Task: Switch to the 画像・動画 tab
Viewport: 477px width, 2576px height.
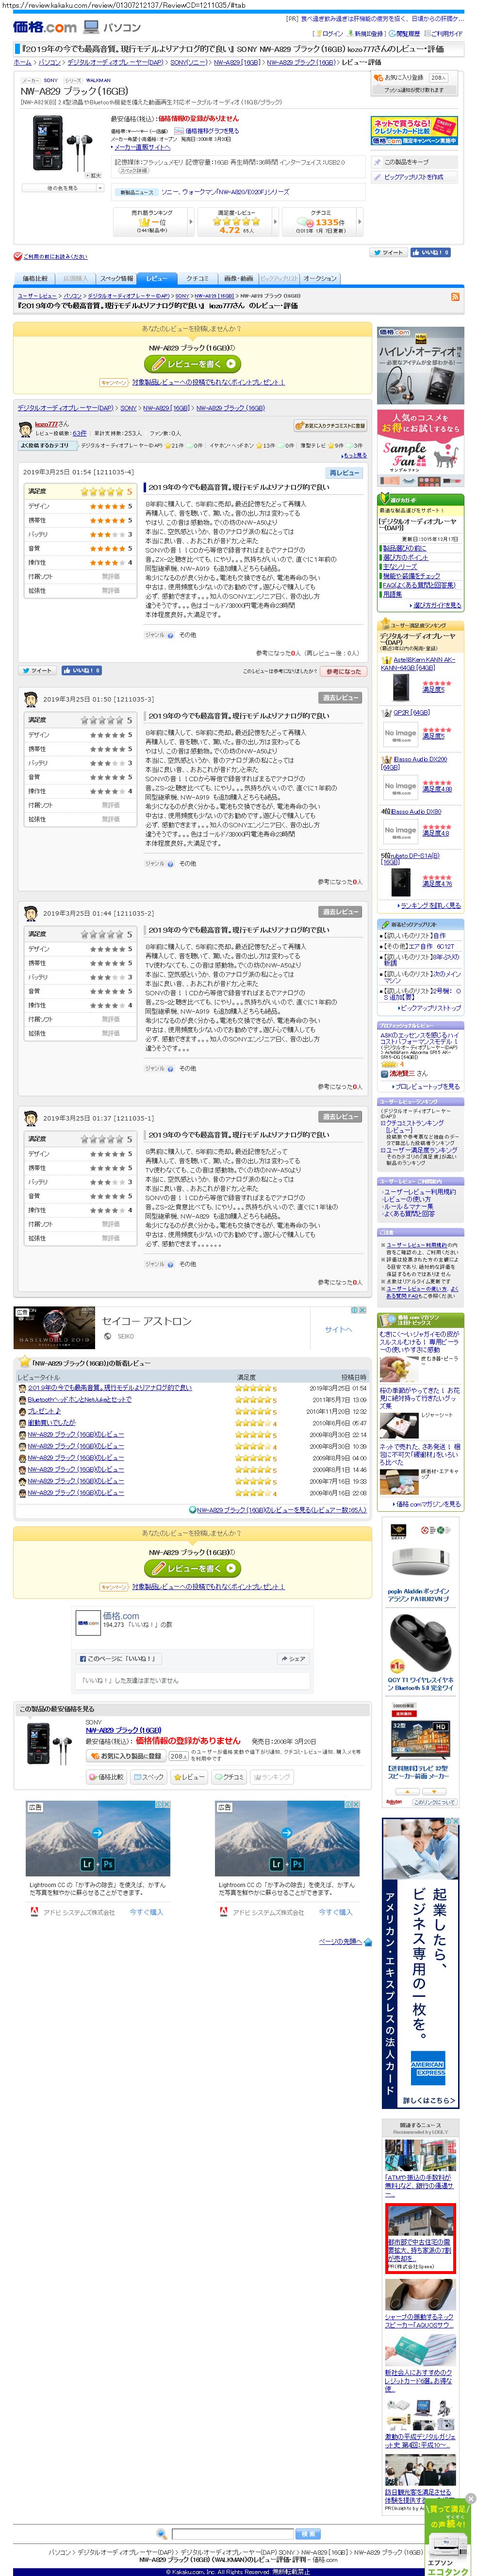Action: (238, 279)
